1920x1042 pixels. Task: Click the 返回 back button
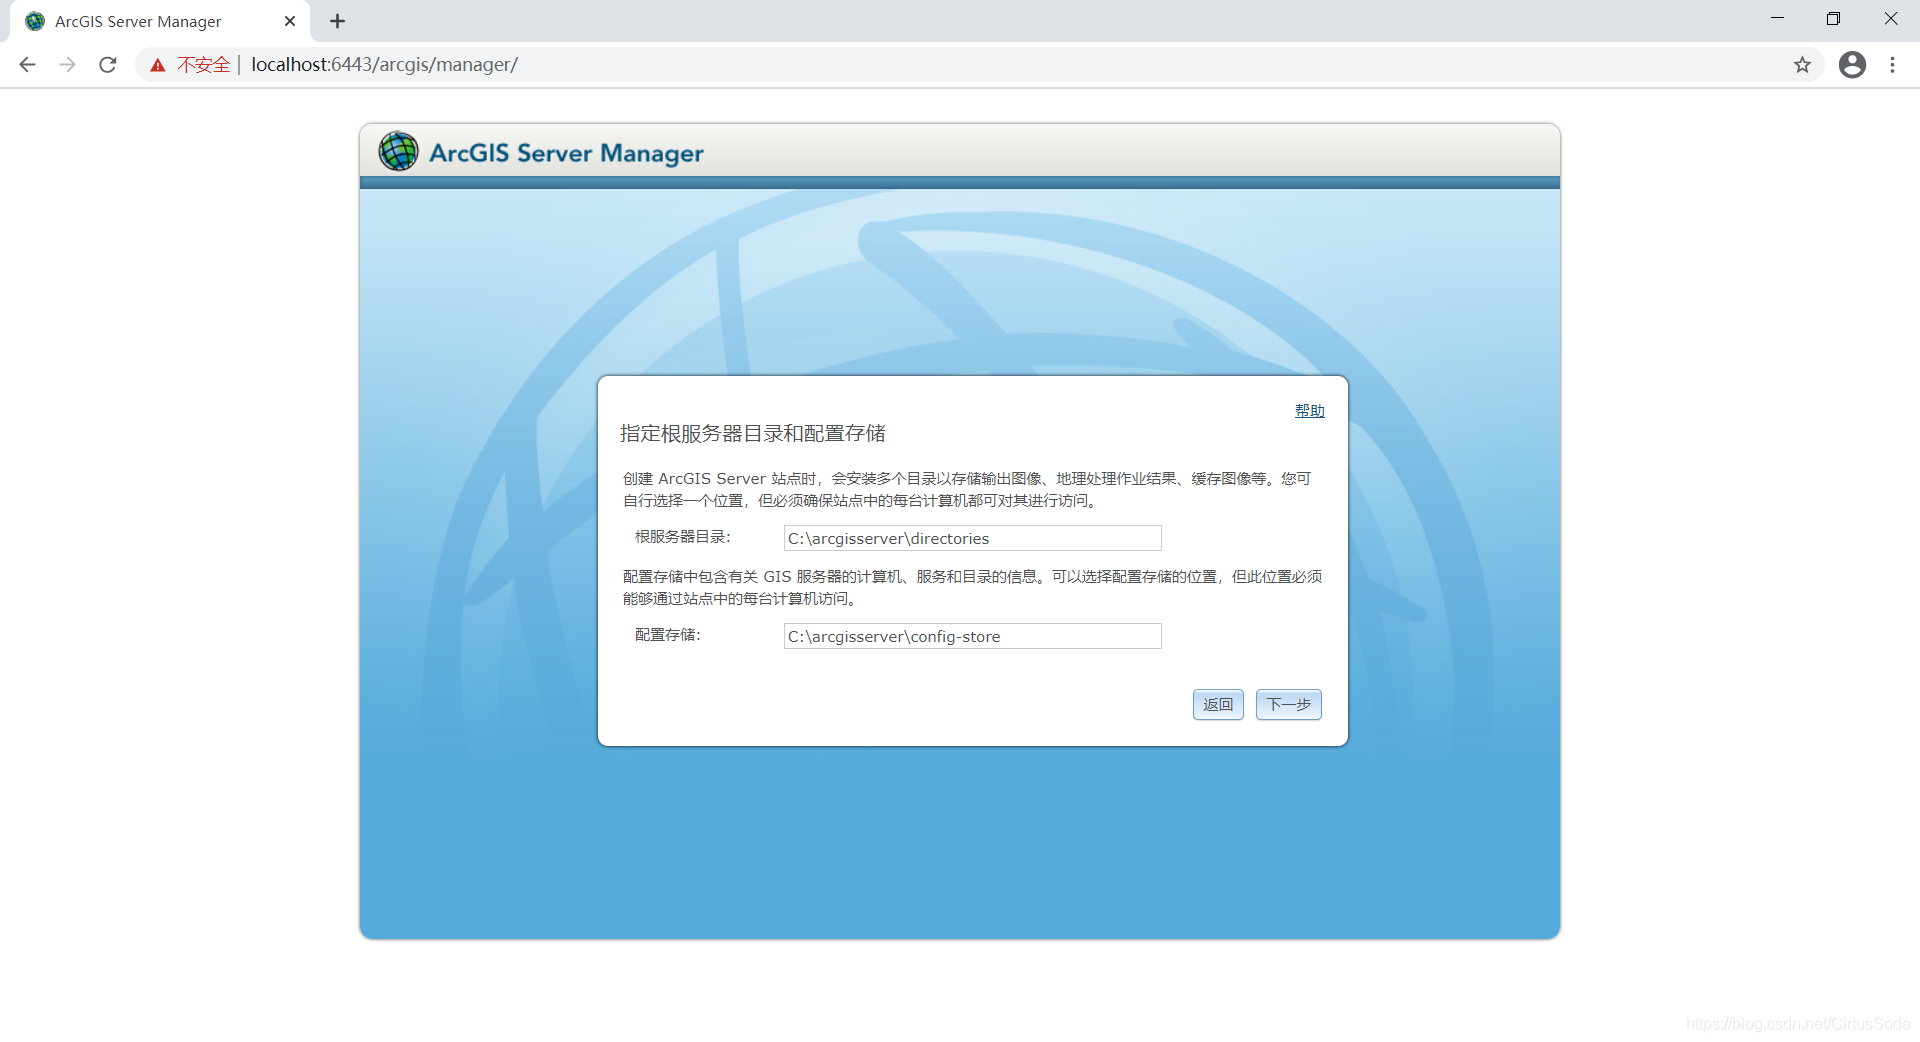pos(1218,705)
